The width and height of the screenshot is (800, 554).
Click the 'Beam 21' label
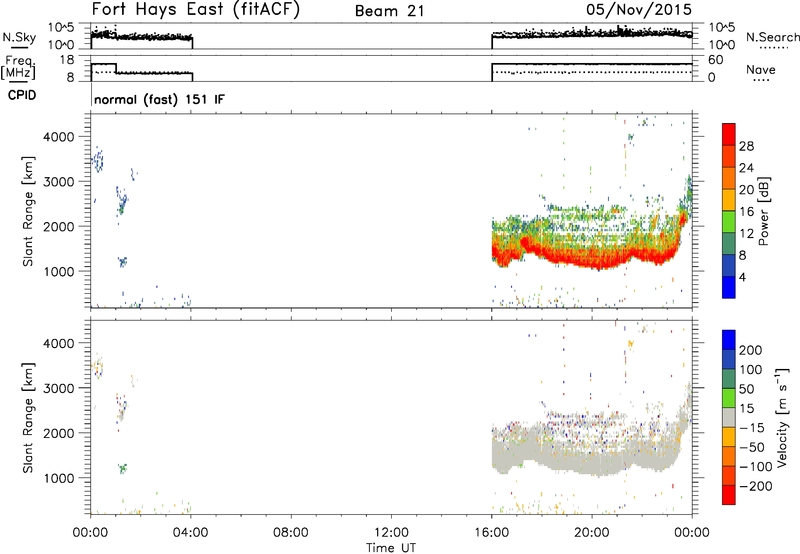(389, 11)
